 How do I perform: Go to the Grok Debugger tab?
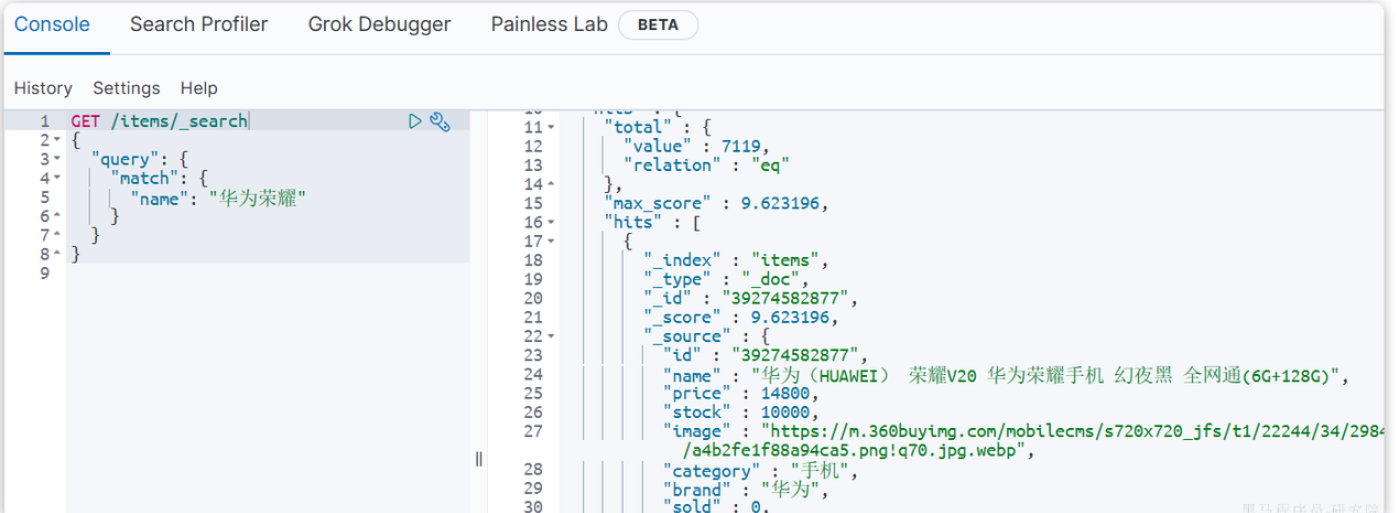[379, 25]
